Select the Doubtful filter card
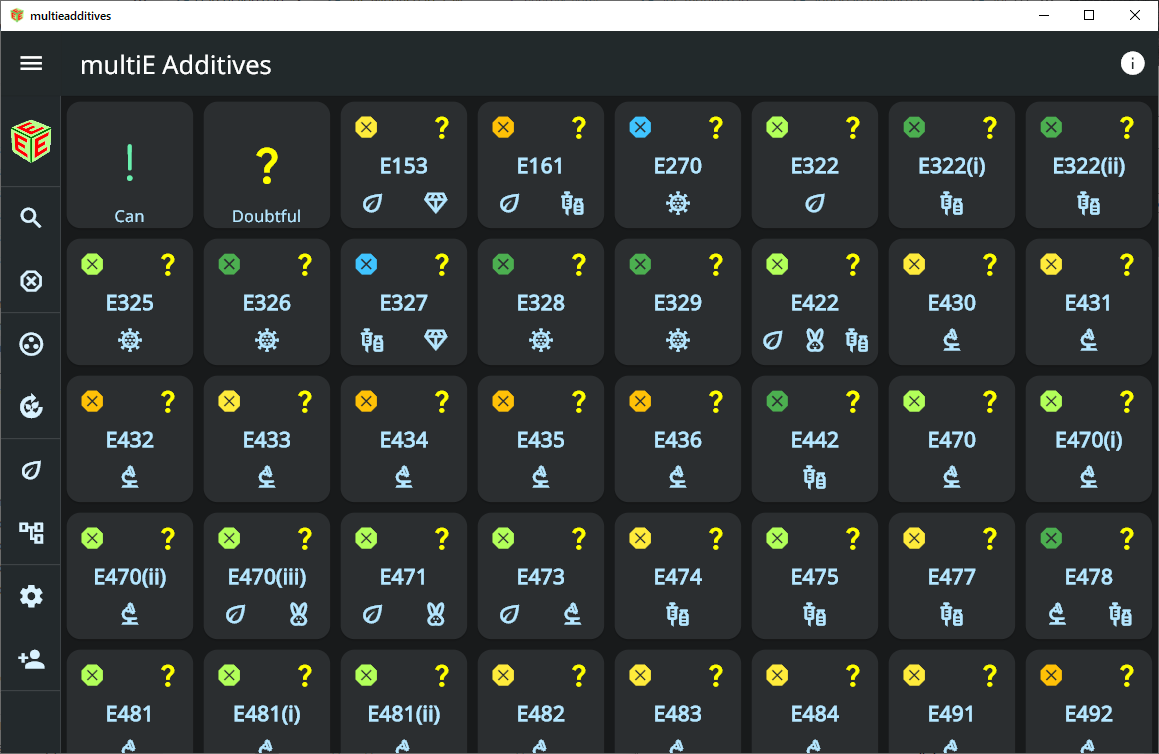This screenshot has width=1159, height=754. tap(267, 165)
